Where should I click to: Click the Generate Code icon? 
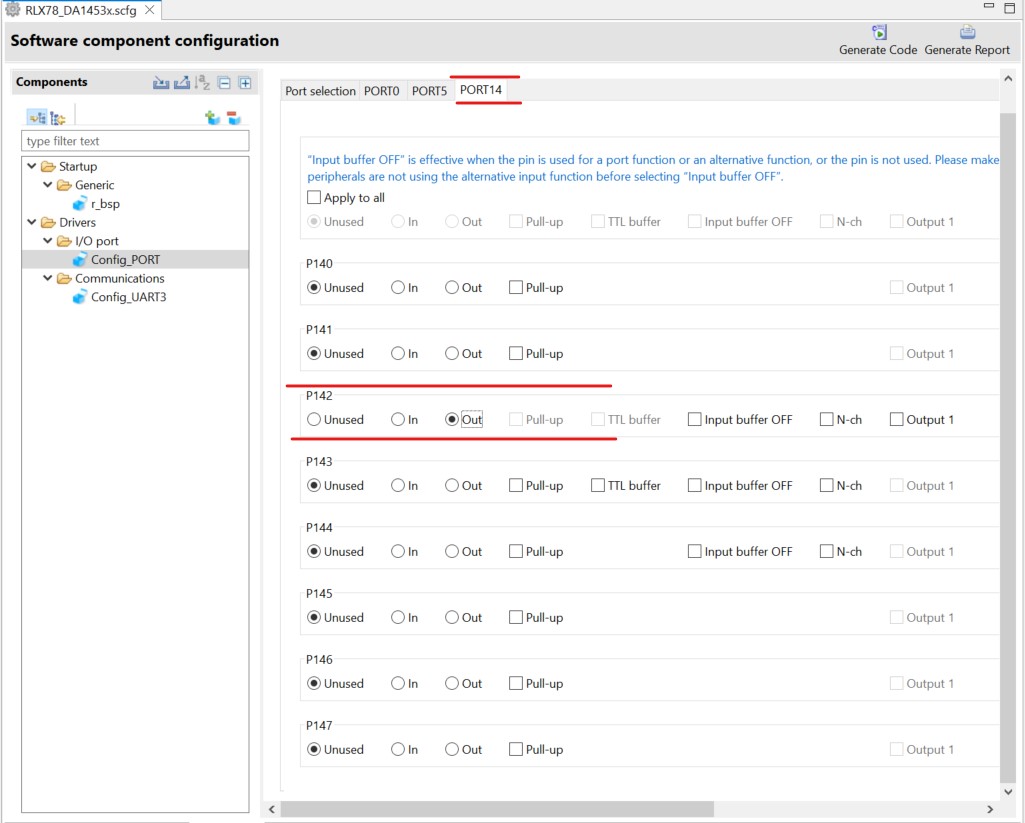(879, 32)
